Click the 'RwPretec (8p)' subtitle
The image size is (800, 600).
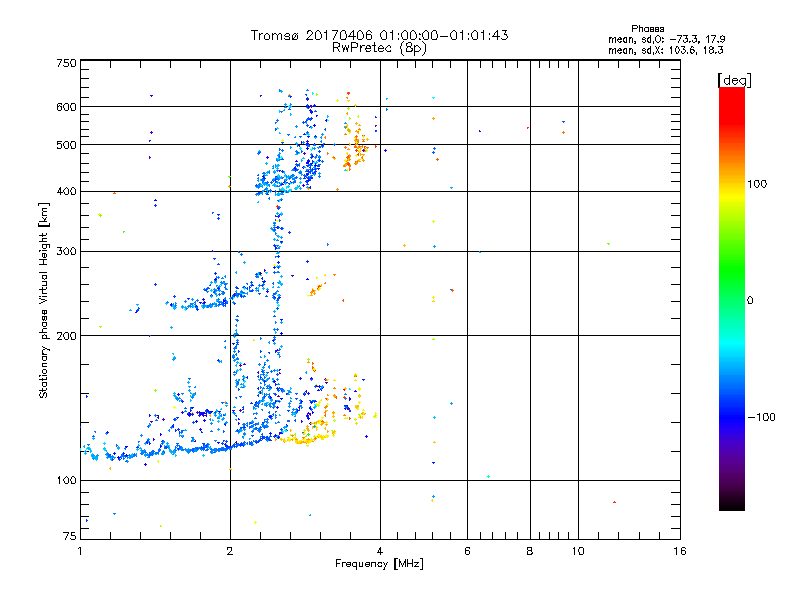tap(379, 48)
